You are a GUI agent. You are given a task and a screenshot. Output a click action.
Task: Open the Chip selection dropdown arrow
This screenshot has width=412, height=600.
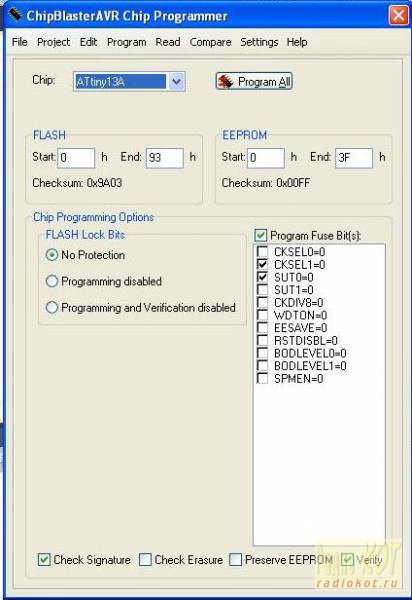click(x=176, y=81)
